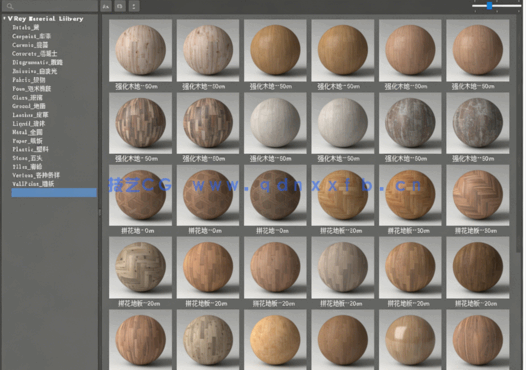Open the WallPaint category
This screenshot has height=370, width=526.
33,184
